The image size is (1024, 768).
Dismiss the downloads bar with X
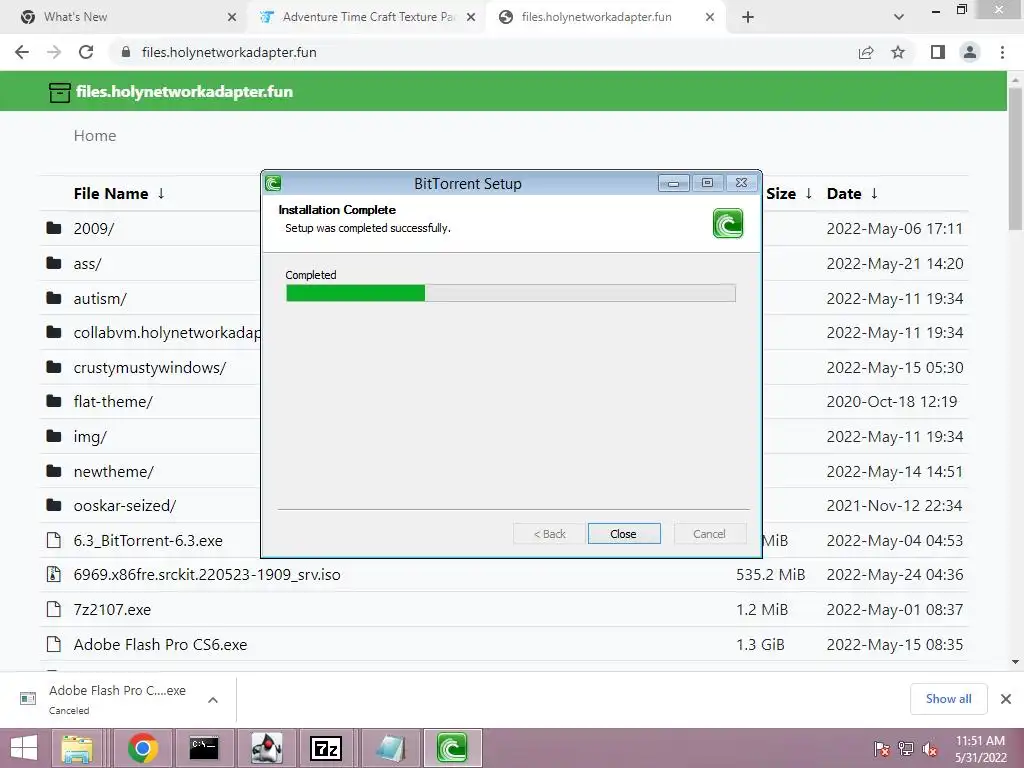(x=1006, y=699)
